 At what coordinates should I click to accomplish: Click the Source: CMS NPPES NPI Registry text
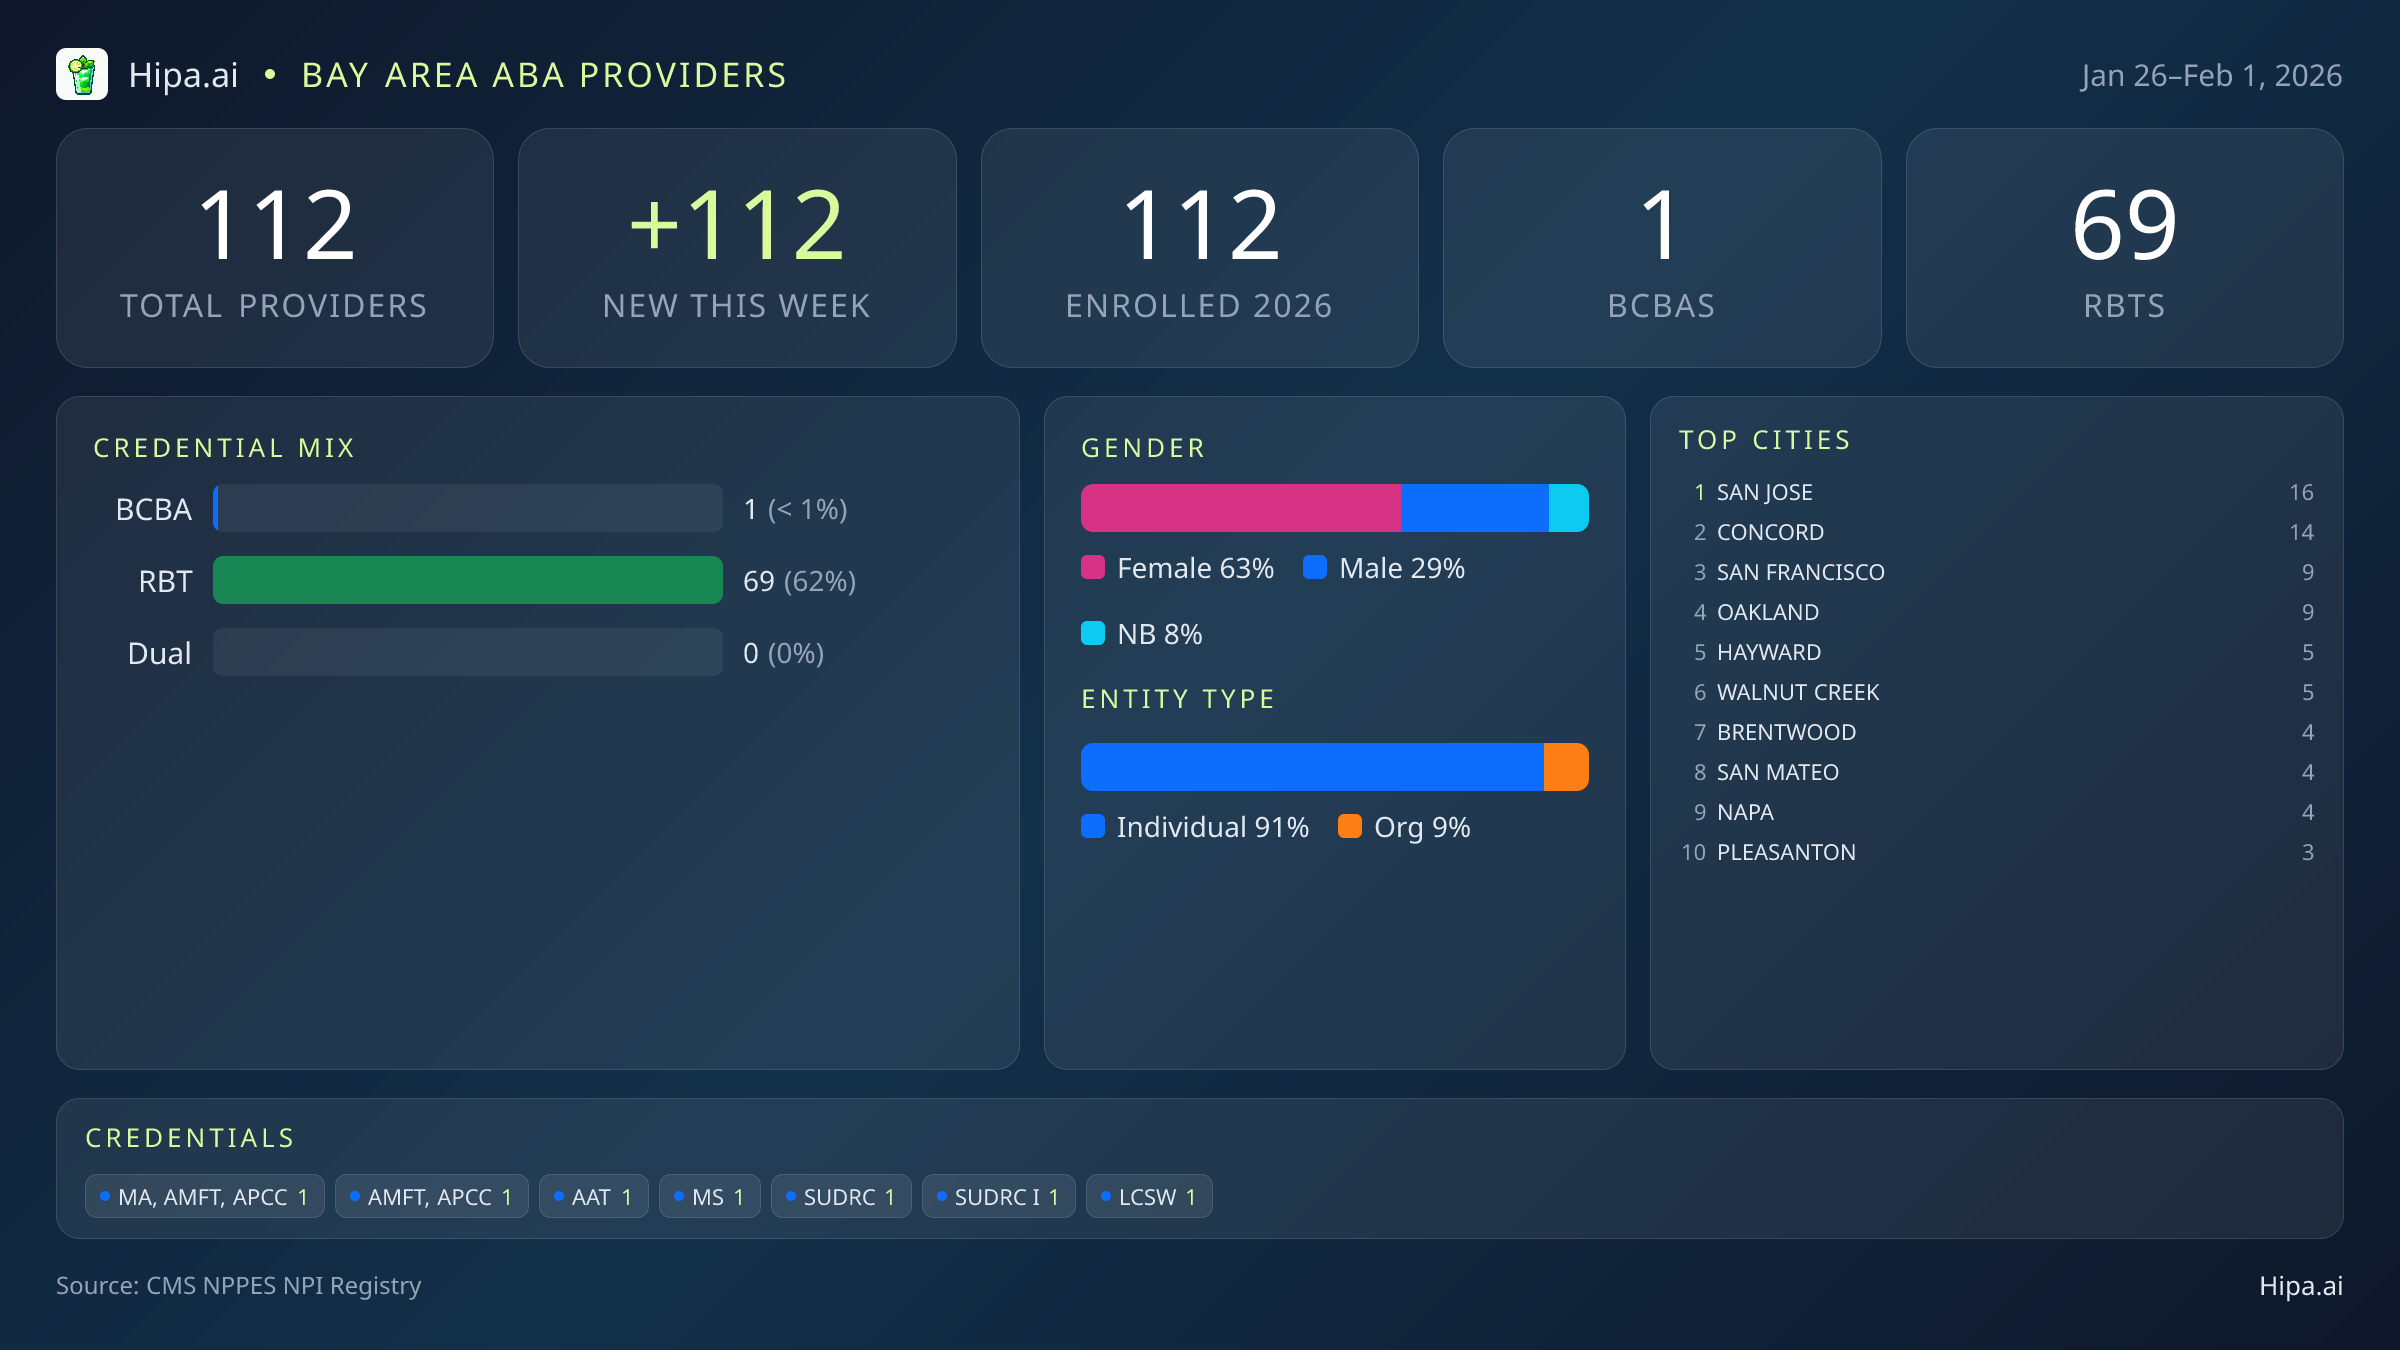click(239, 1286)
